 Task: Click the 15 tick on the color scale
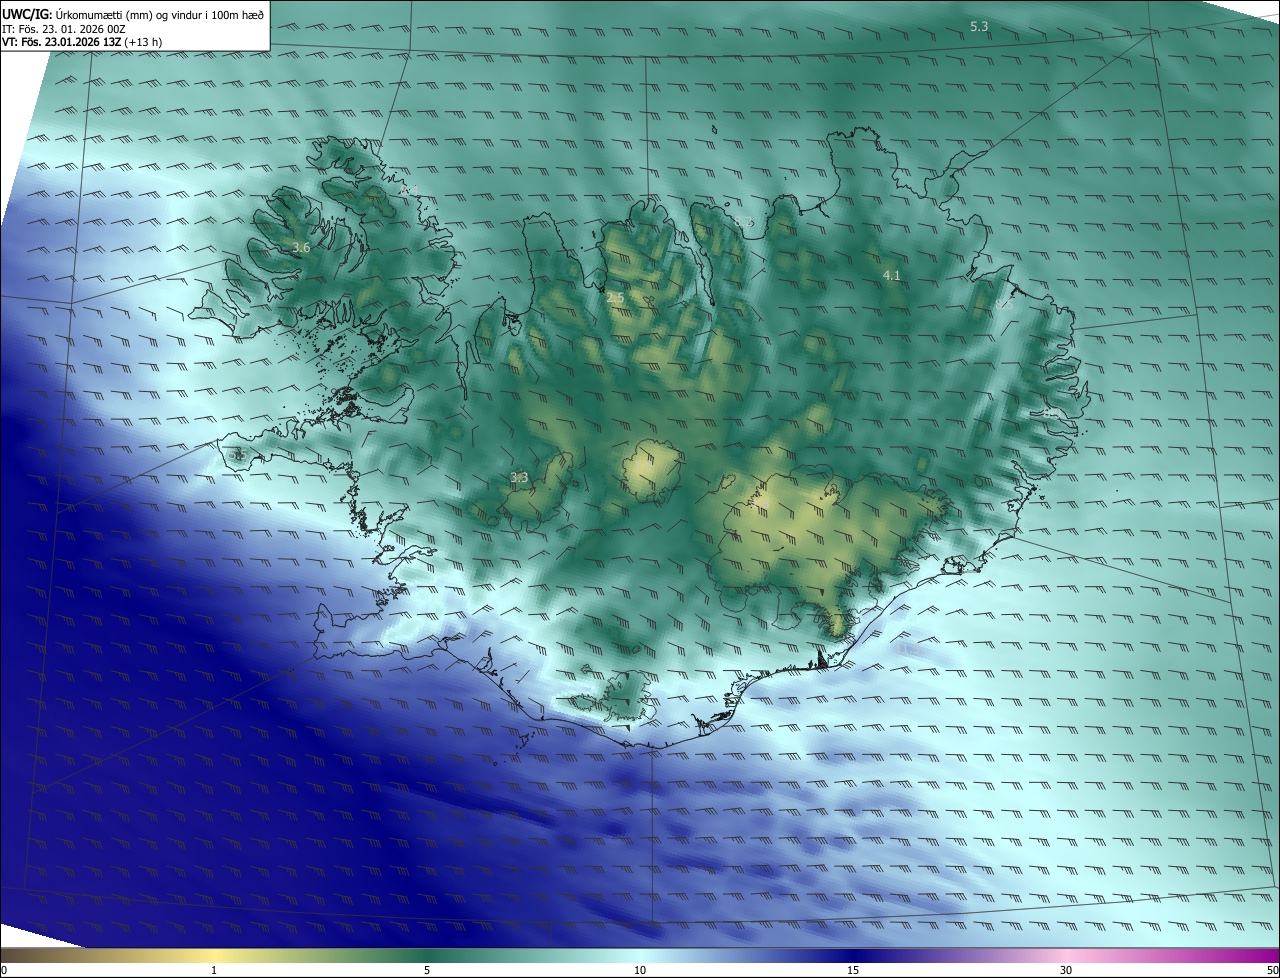(x=853, y=970)
